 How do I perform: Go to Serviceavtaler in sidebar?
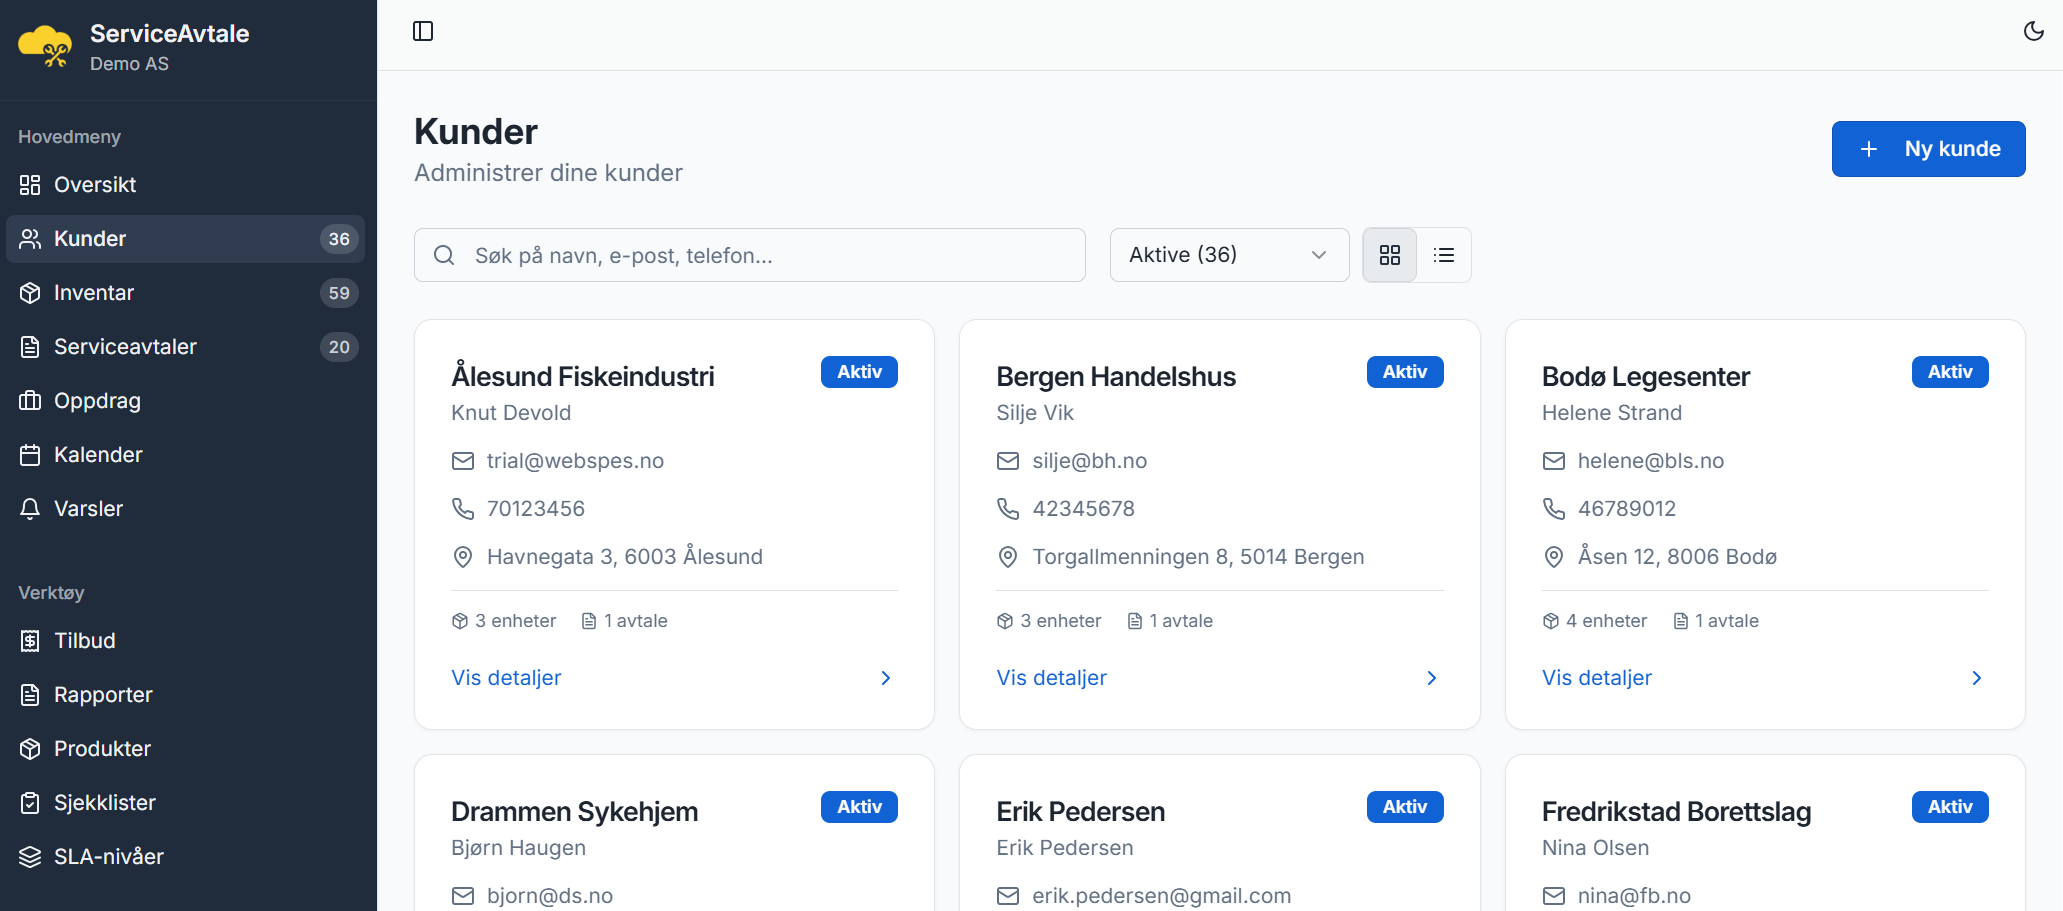[125, 347]
